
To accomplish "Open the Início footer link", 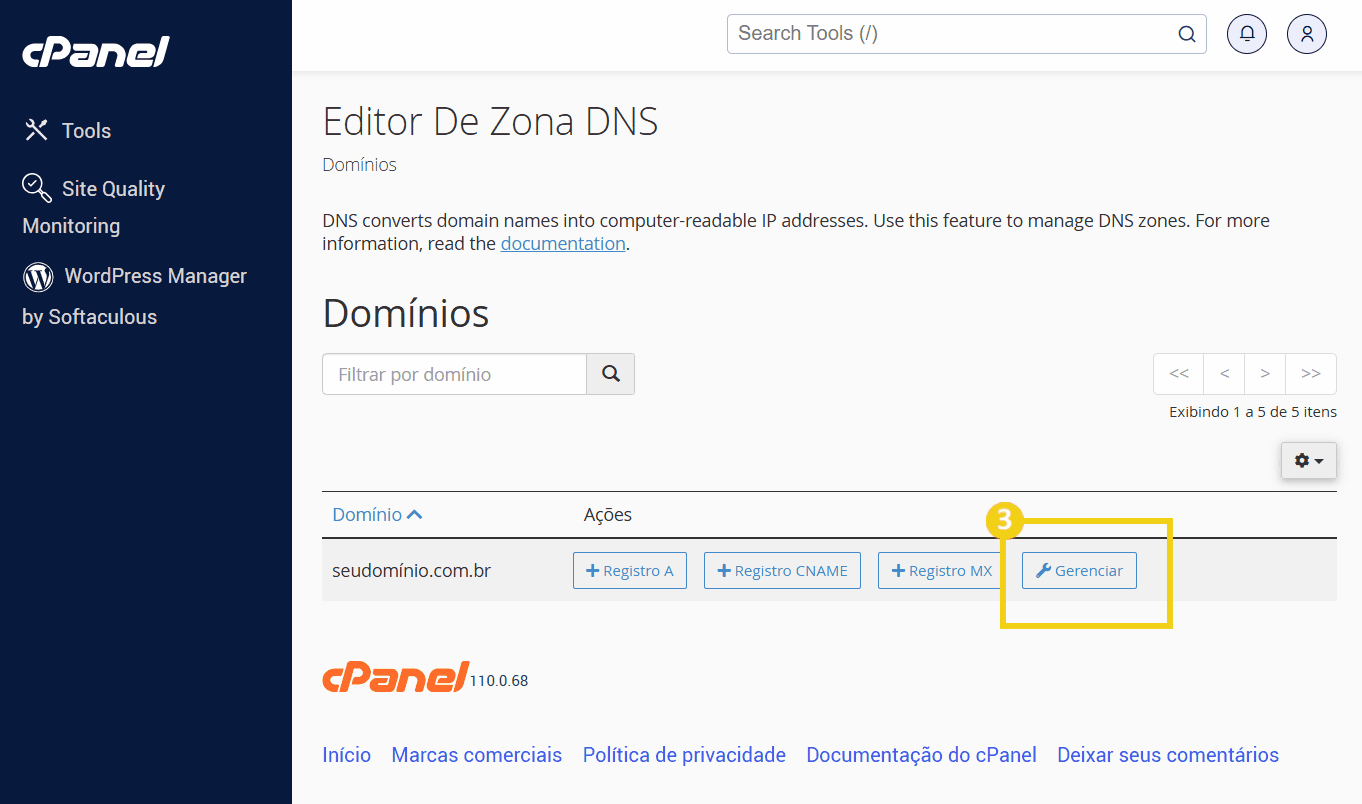I will pyautogui.click(x=346, y=755).
